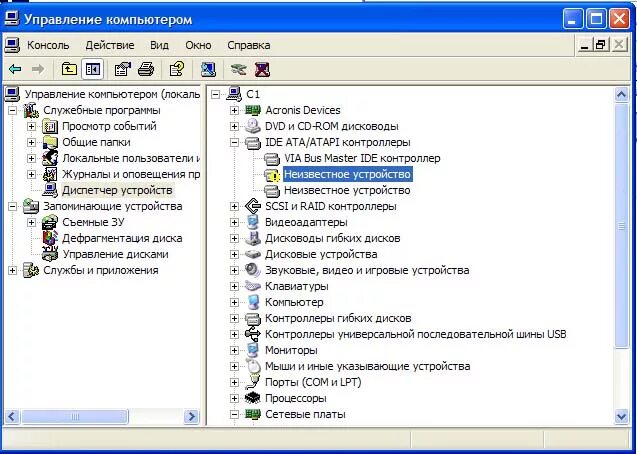The image size is (637, 454).
Task: Click the device list scroll down arrow
Action: 622,416
